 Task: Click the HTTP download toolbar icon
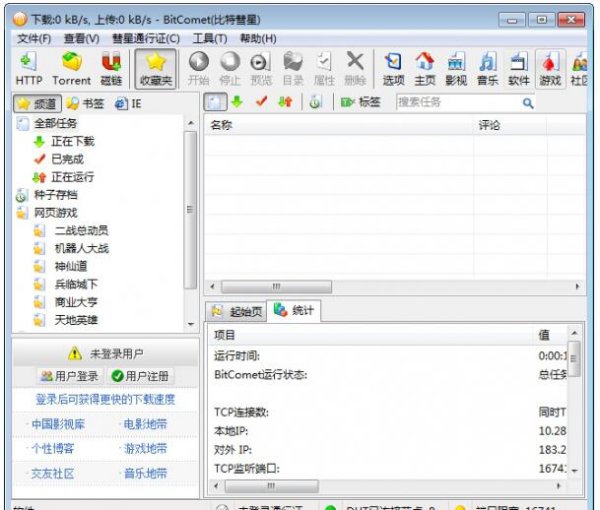pos(29,69)
